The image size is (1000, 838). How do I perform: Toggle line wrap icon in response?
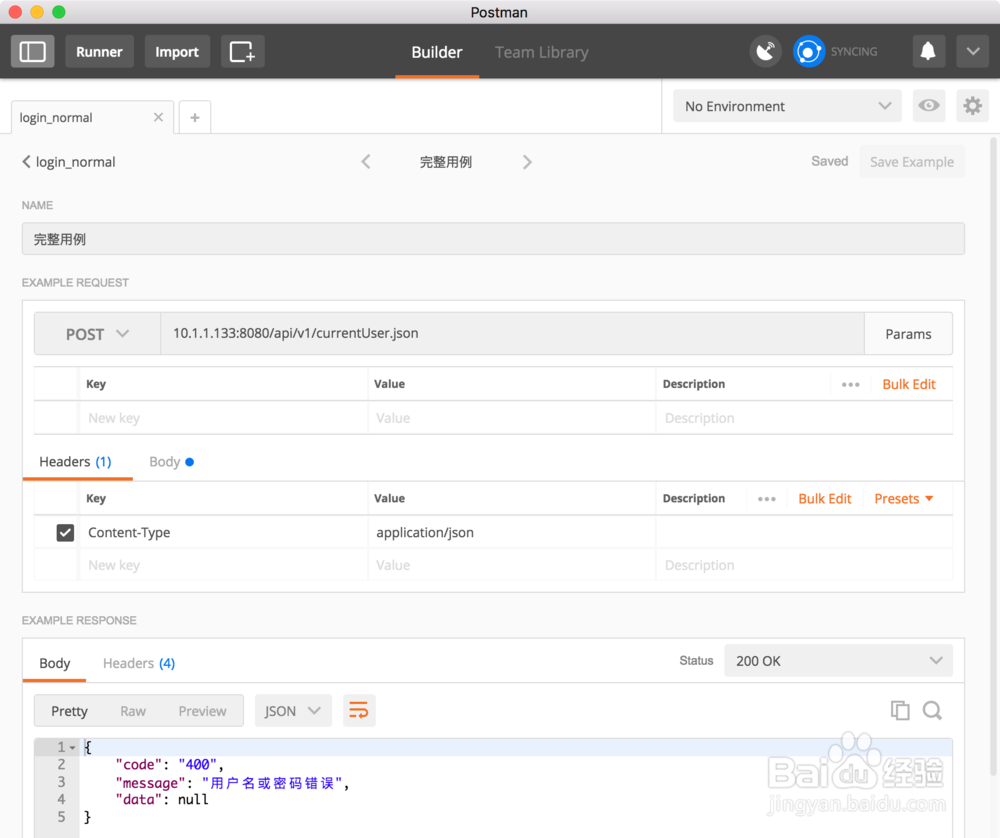pos(359,710)
